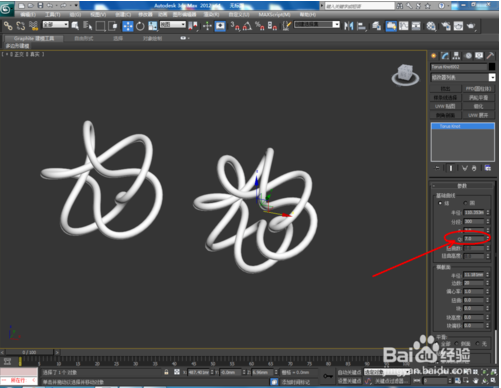Click the UVW Map modifier button
This screenshot has height=388, width=501.
click(445, 106)
